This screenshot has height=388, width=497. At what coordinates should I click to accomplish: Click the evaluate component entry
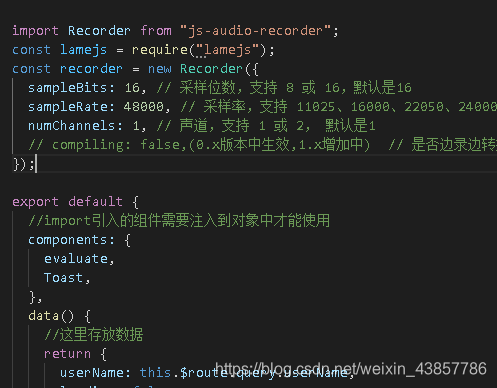[x=76, y=259]
